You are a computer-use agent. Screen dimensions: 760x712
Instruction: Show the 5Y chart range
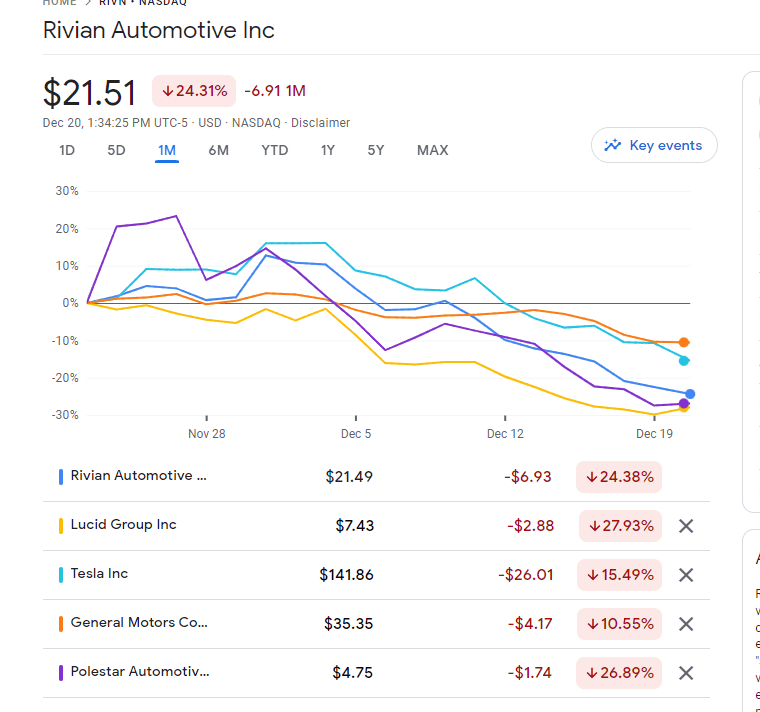click(376, 150)
